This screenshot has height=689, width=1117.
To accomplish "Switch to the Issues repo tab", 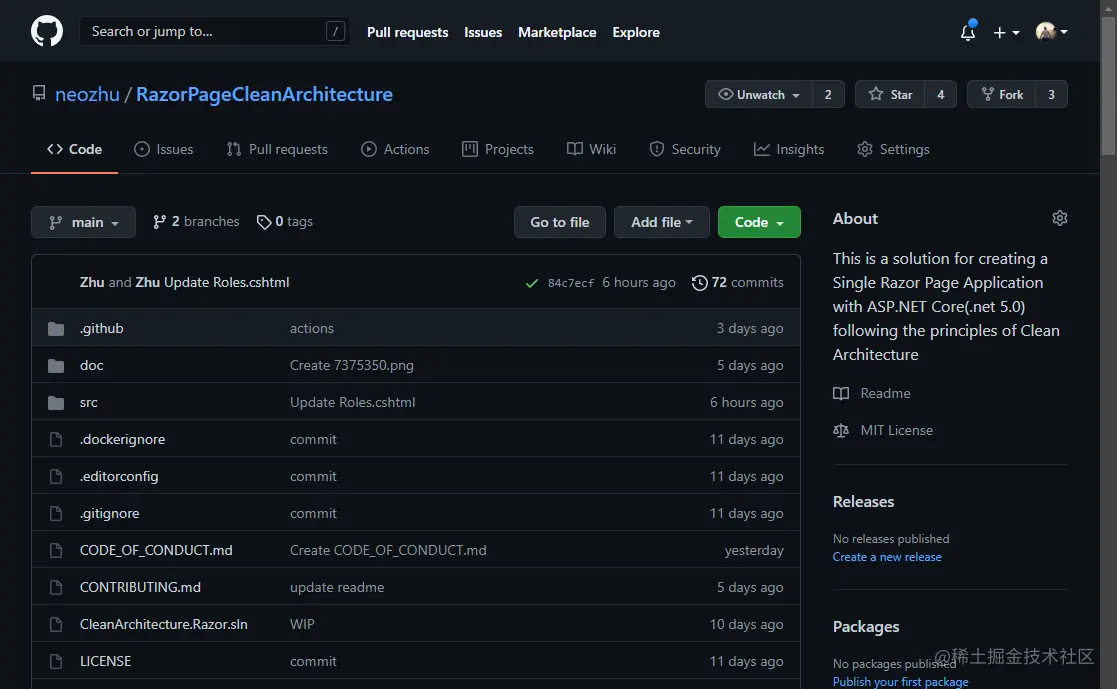I will [163, 149].
